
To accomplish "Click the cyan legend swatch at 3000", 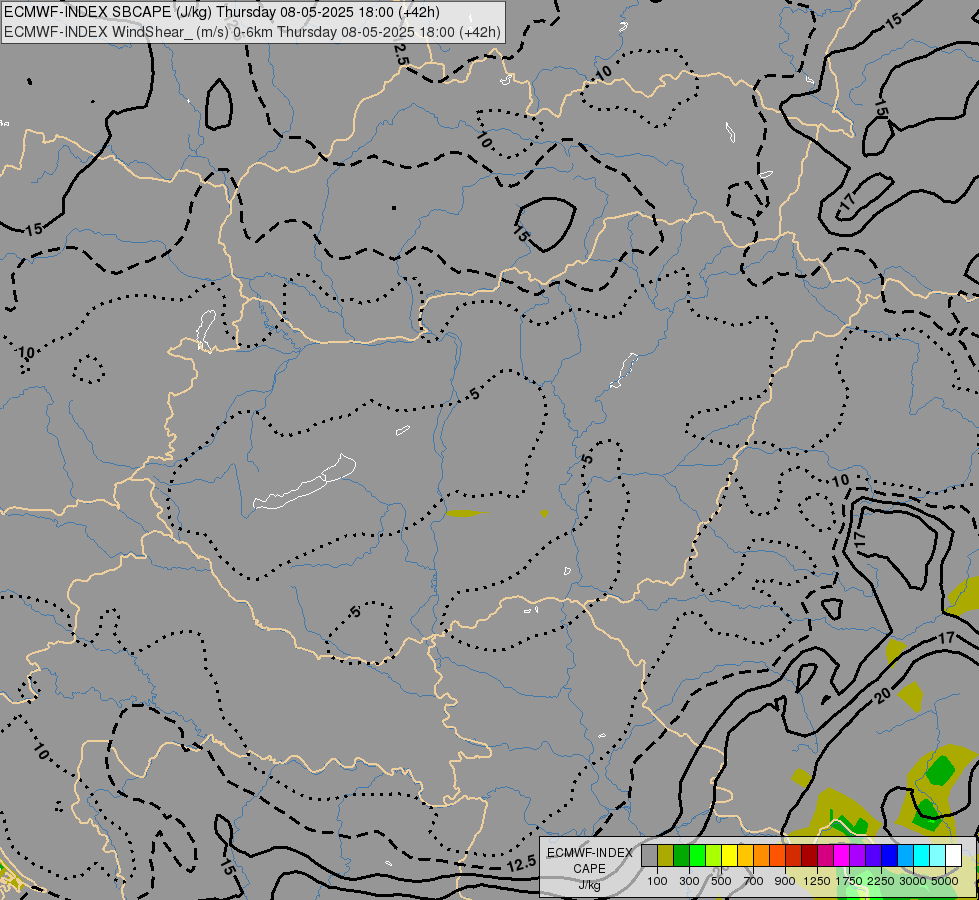I will click(922, 855).
